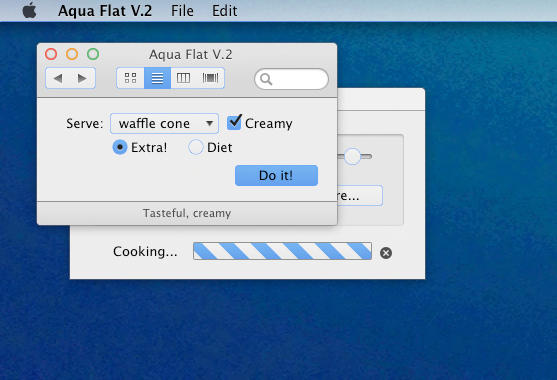Click the partially hidden button ending in 're...'
557x380 pixels.
[360, 195]
